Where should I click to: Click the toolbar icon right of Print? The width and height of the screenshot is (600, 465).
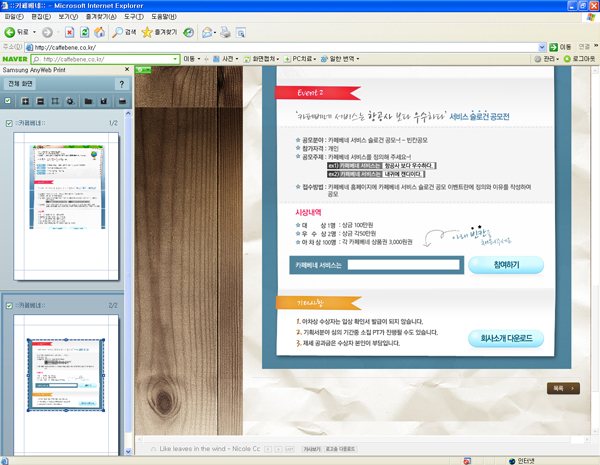(x=241, y=33)
